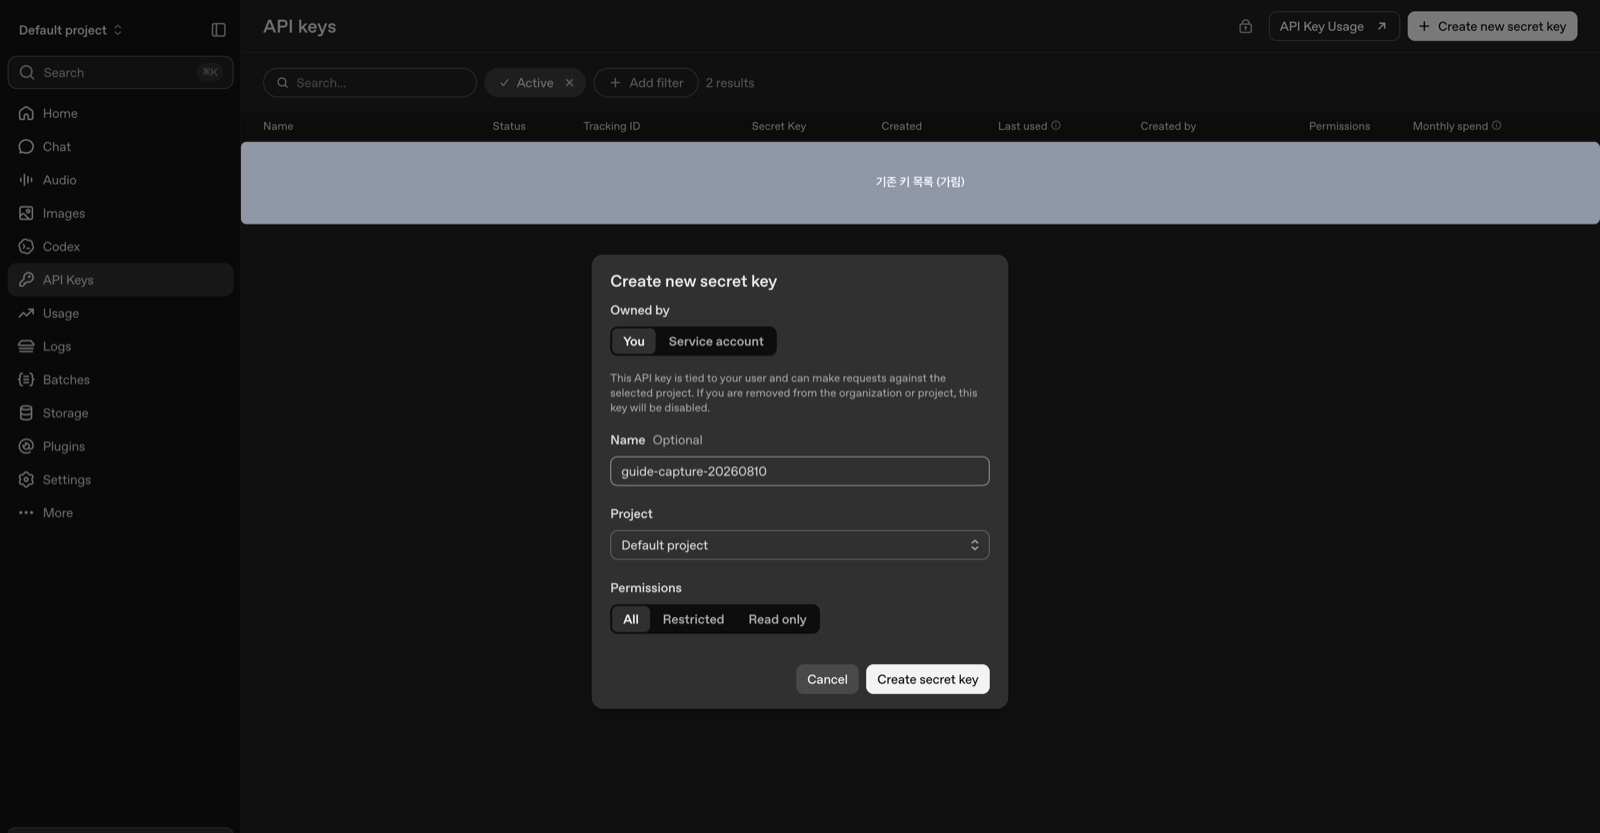Viewport: 1600px width, 833px height.
Task: Open the Storage database icon
Action: coord(26,413)
